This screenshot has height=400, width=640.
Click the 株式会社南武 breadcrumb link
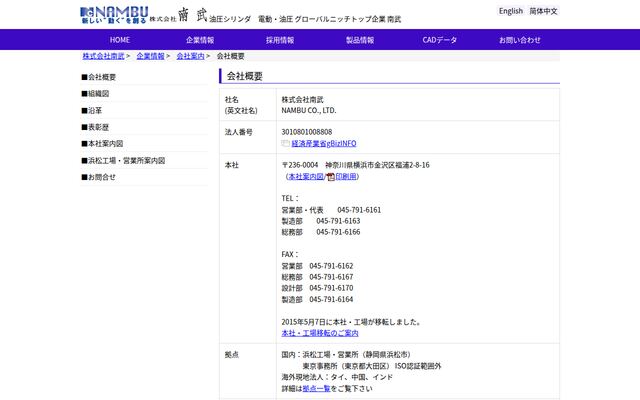tap(103, 56)
